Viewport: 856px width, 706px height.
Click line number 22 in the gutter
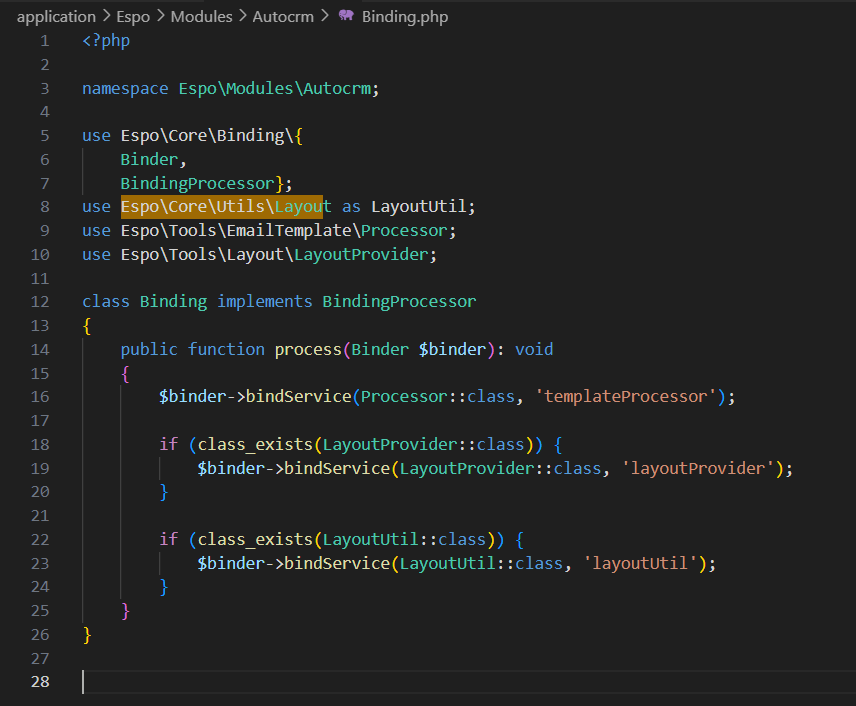40,539
